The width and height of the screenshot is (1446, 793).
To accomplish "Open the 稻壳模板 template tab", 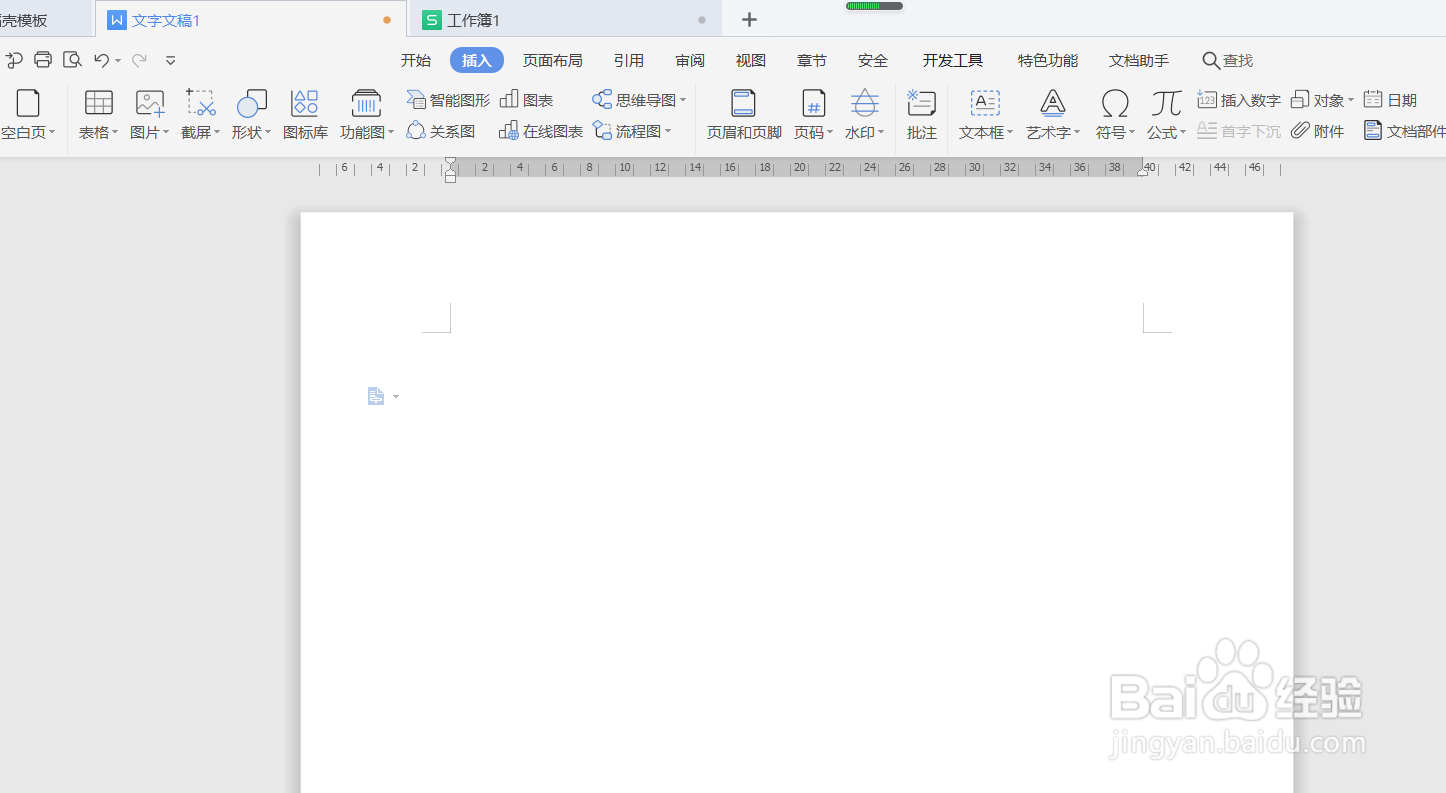I will click(x=45, y=20).
